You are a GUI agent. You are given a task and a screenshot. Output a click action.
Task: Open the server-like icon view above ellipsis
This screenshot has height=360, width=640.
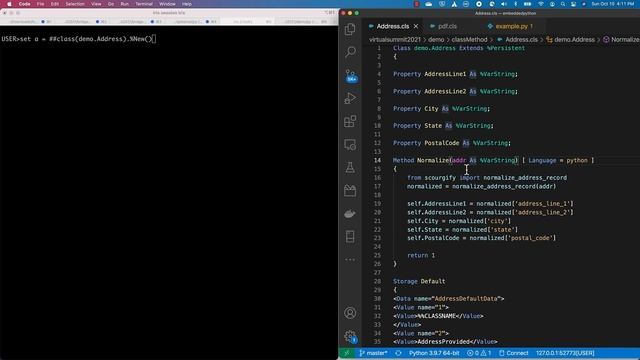click(350, 236)
